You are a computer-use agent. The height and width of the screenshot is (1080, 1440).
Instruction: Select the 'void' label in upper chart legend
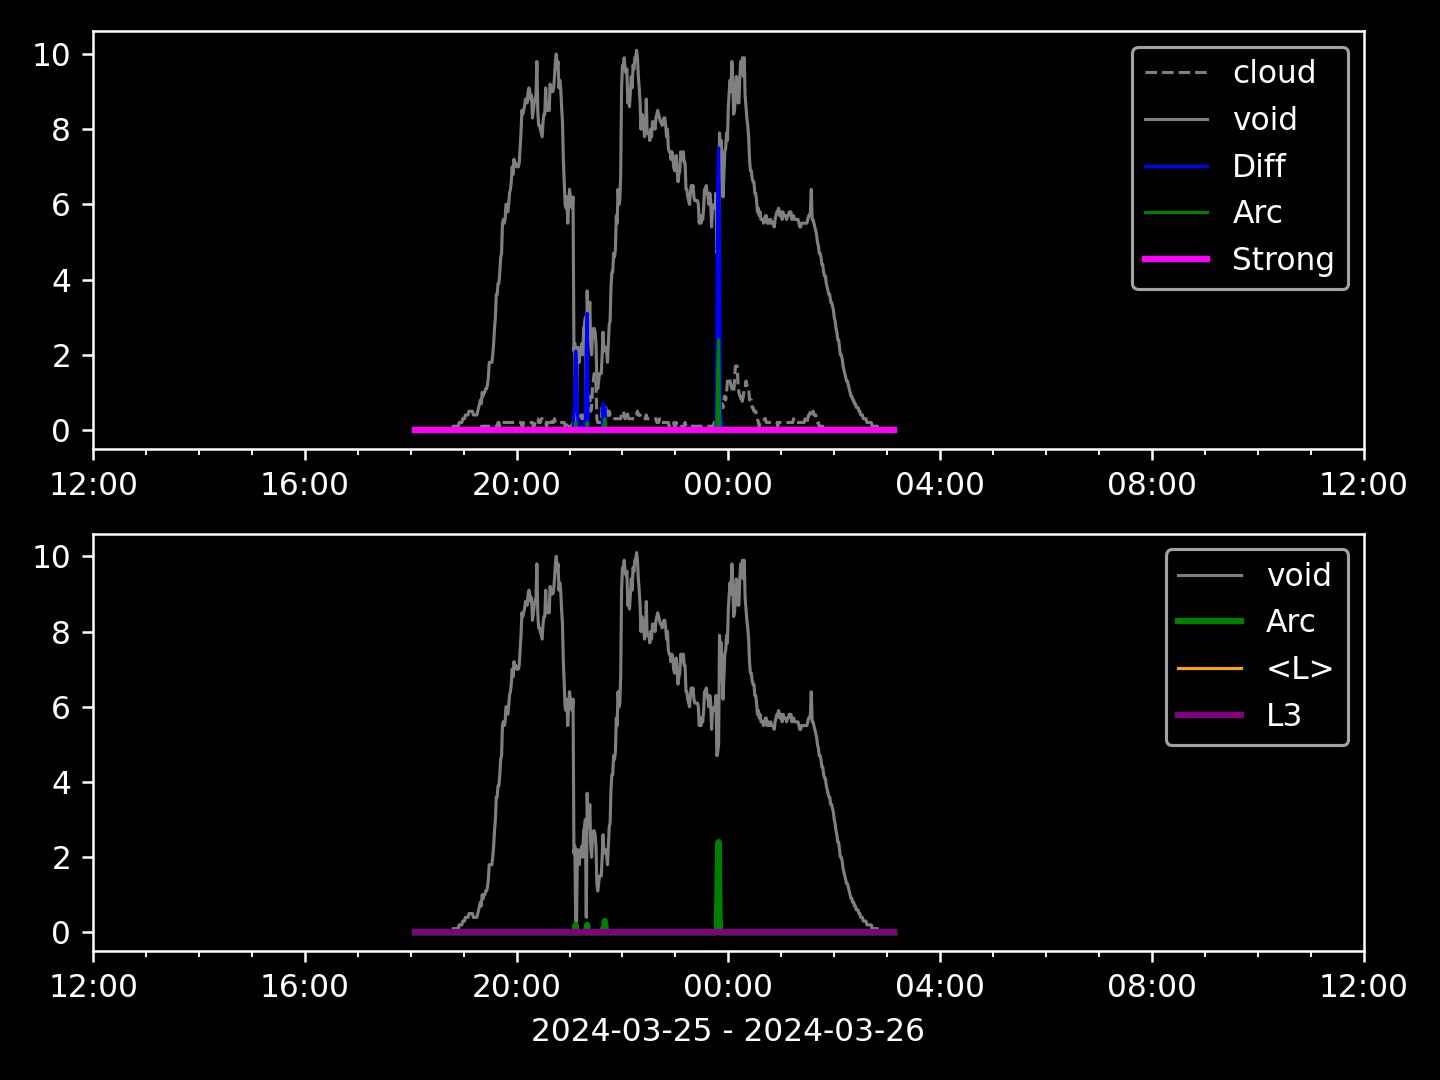1265,119
